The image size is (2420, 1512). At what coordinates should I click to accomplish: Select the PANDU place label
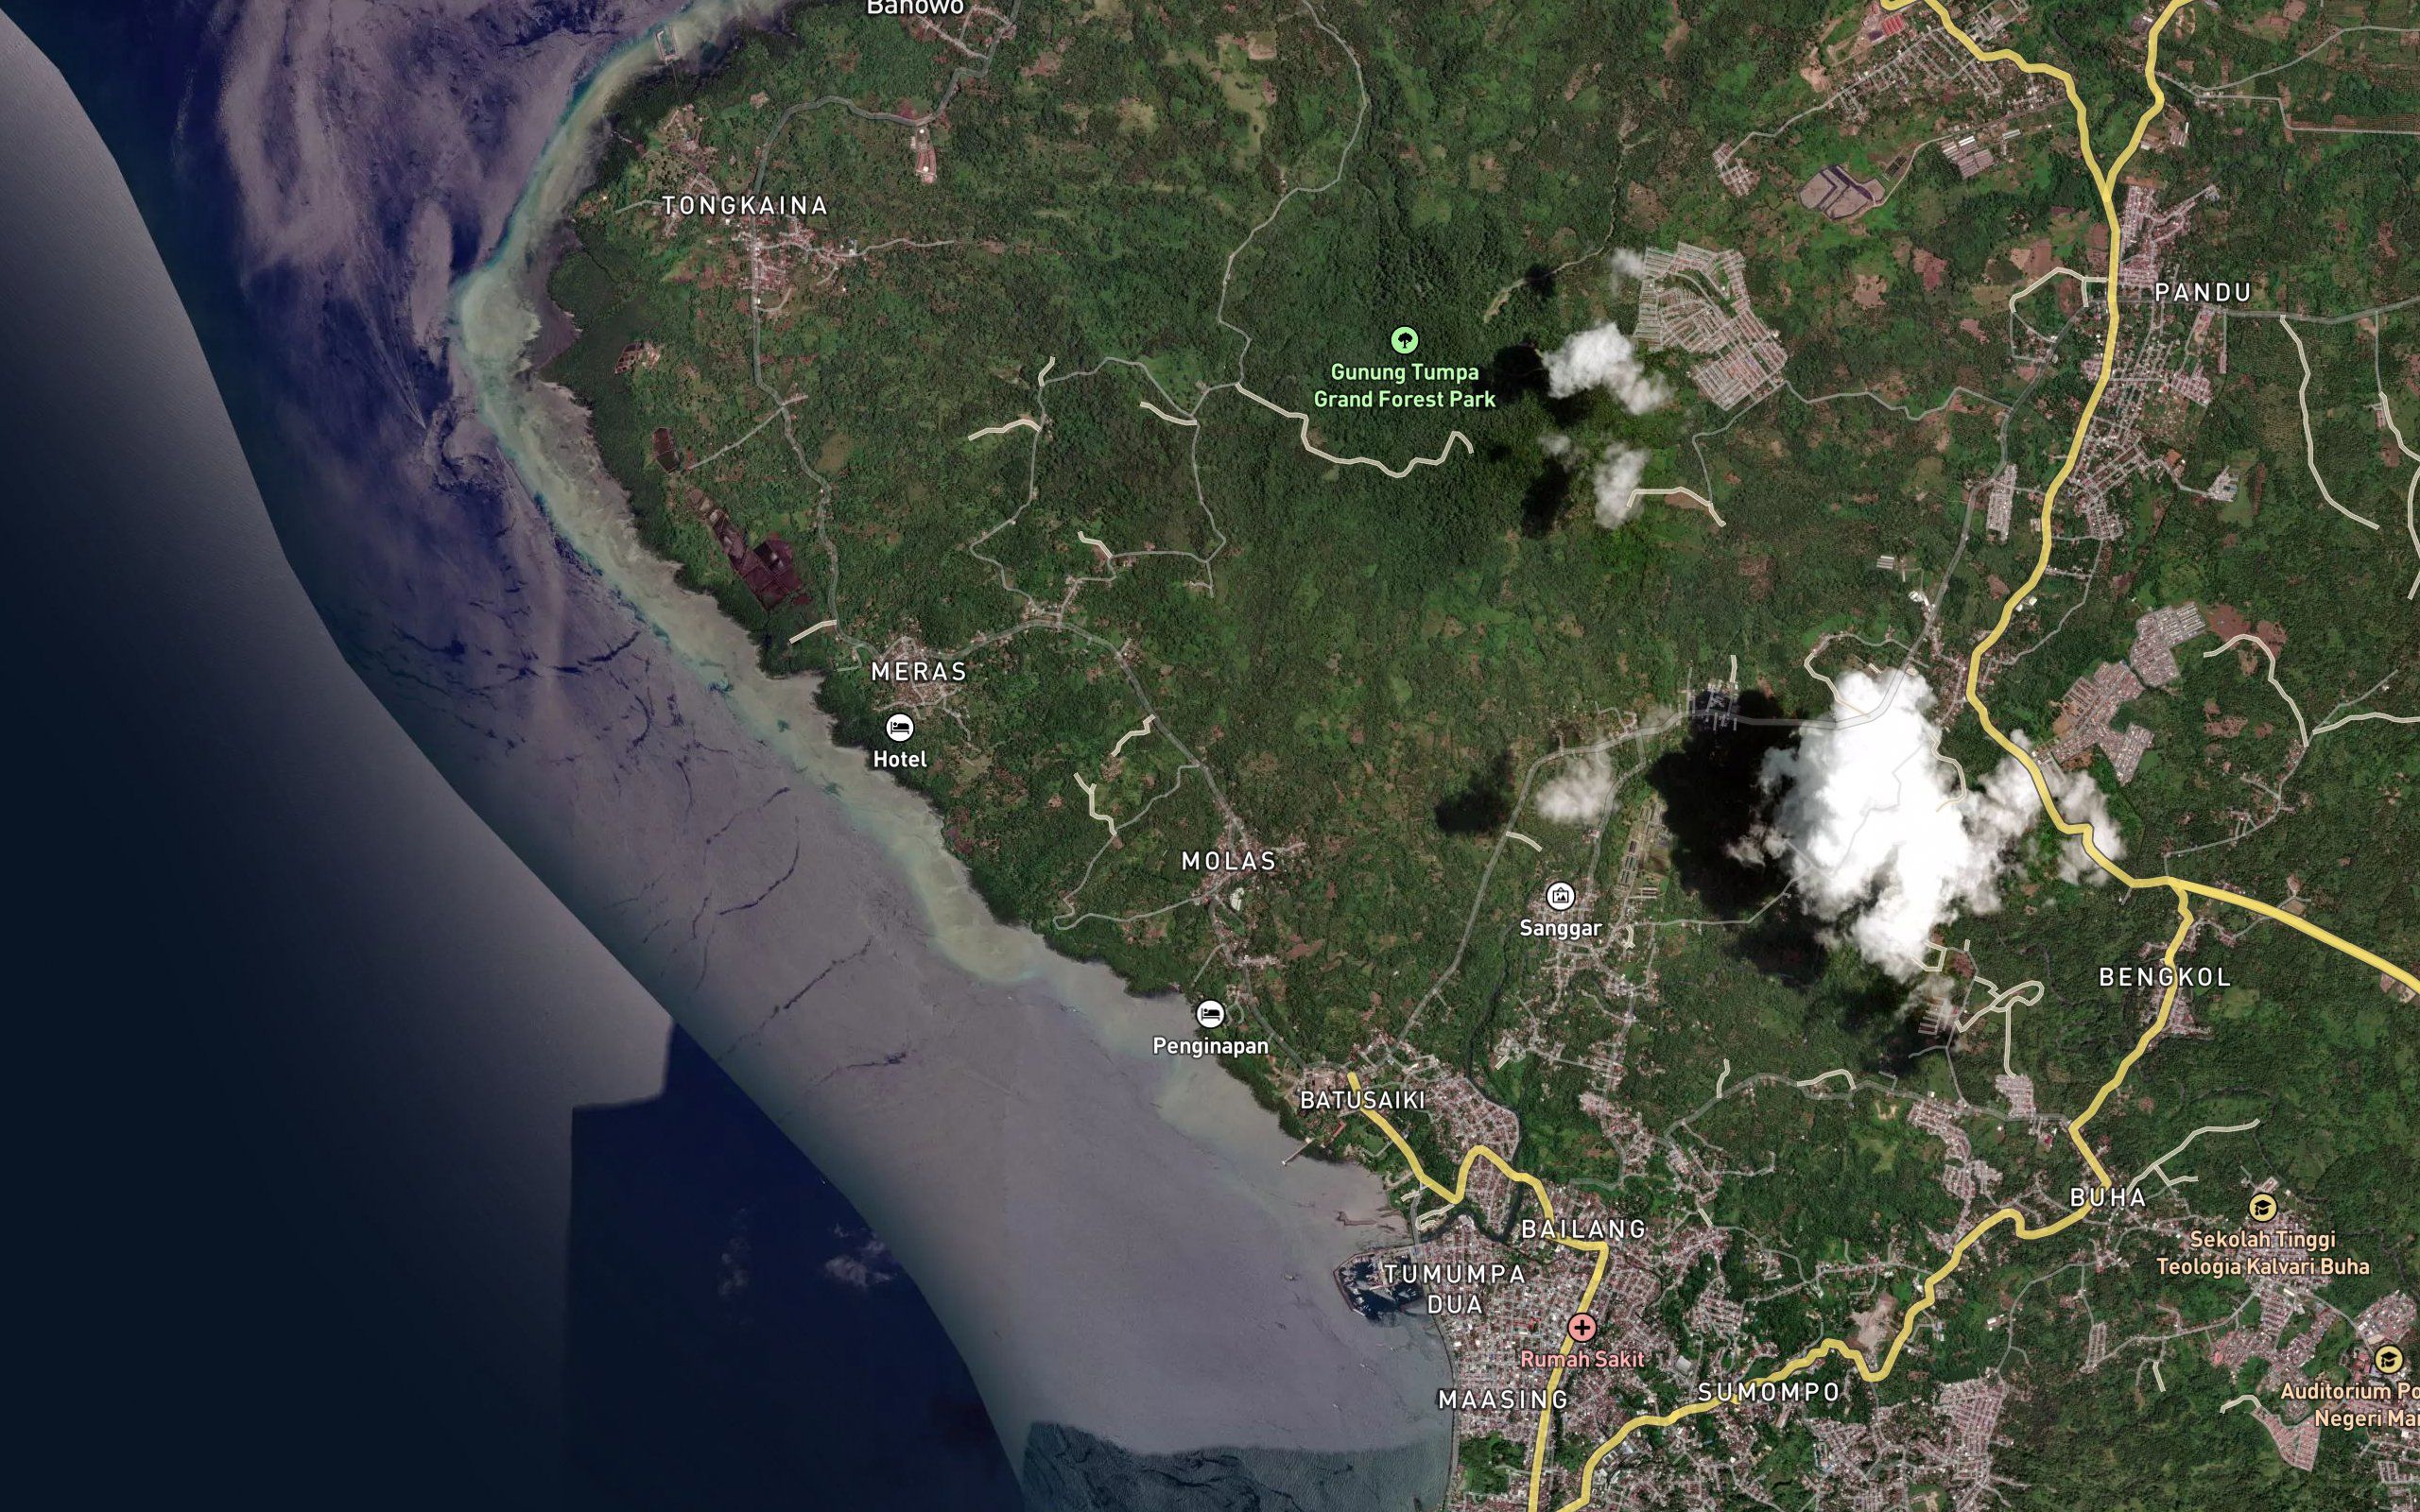point(2203,292)
